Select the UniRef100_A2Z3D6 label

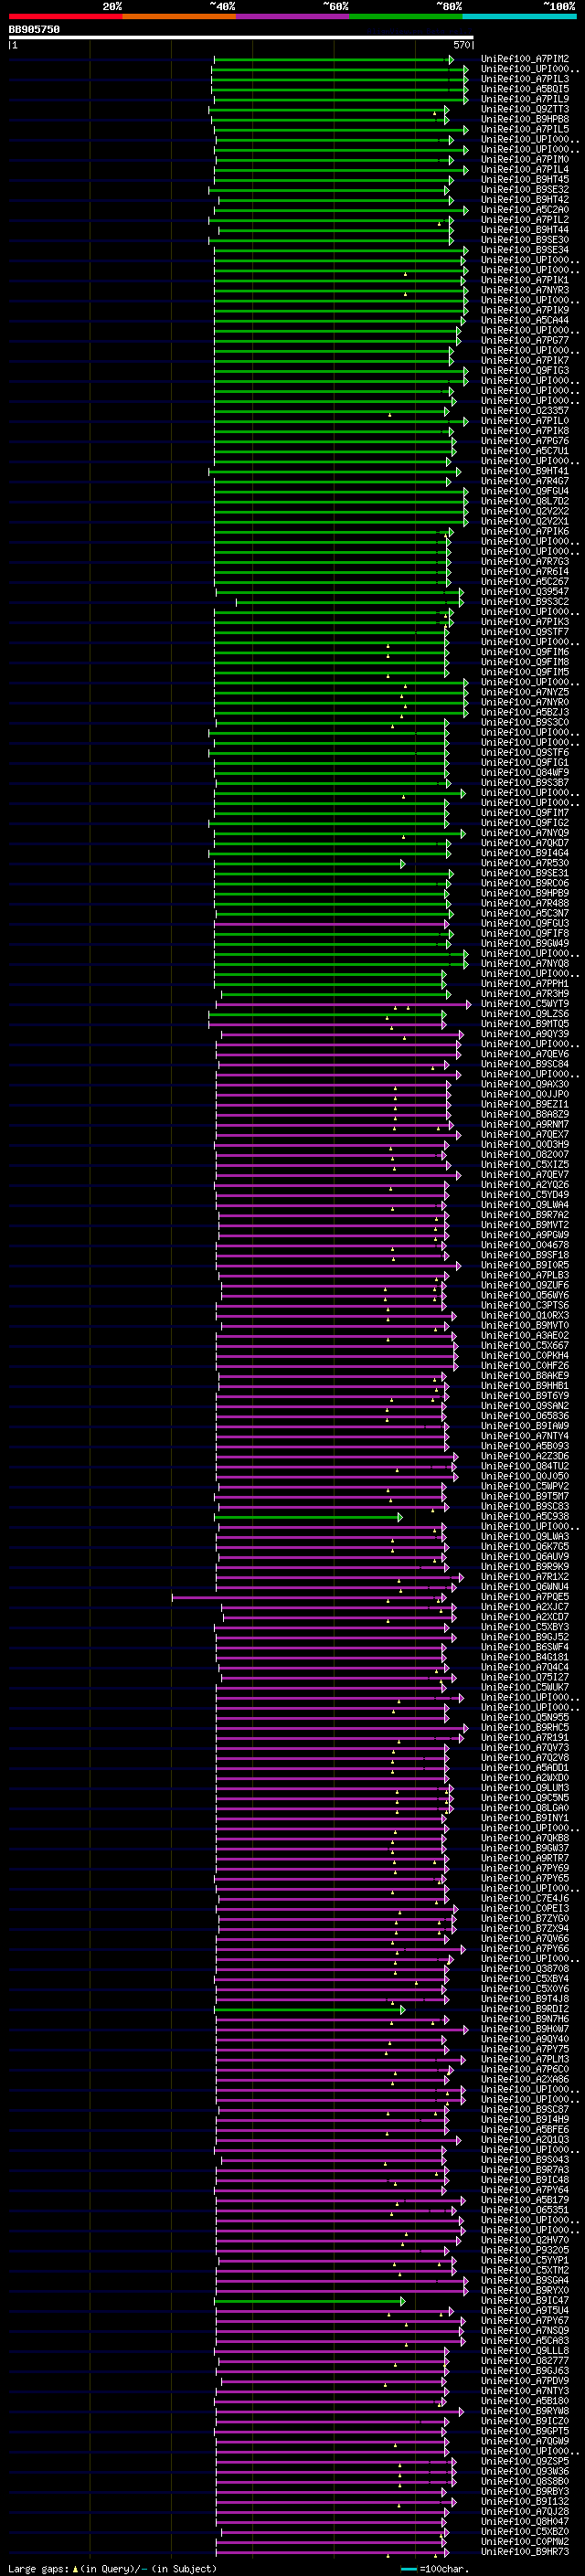[x=525, y=1456]
